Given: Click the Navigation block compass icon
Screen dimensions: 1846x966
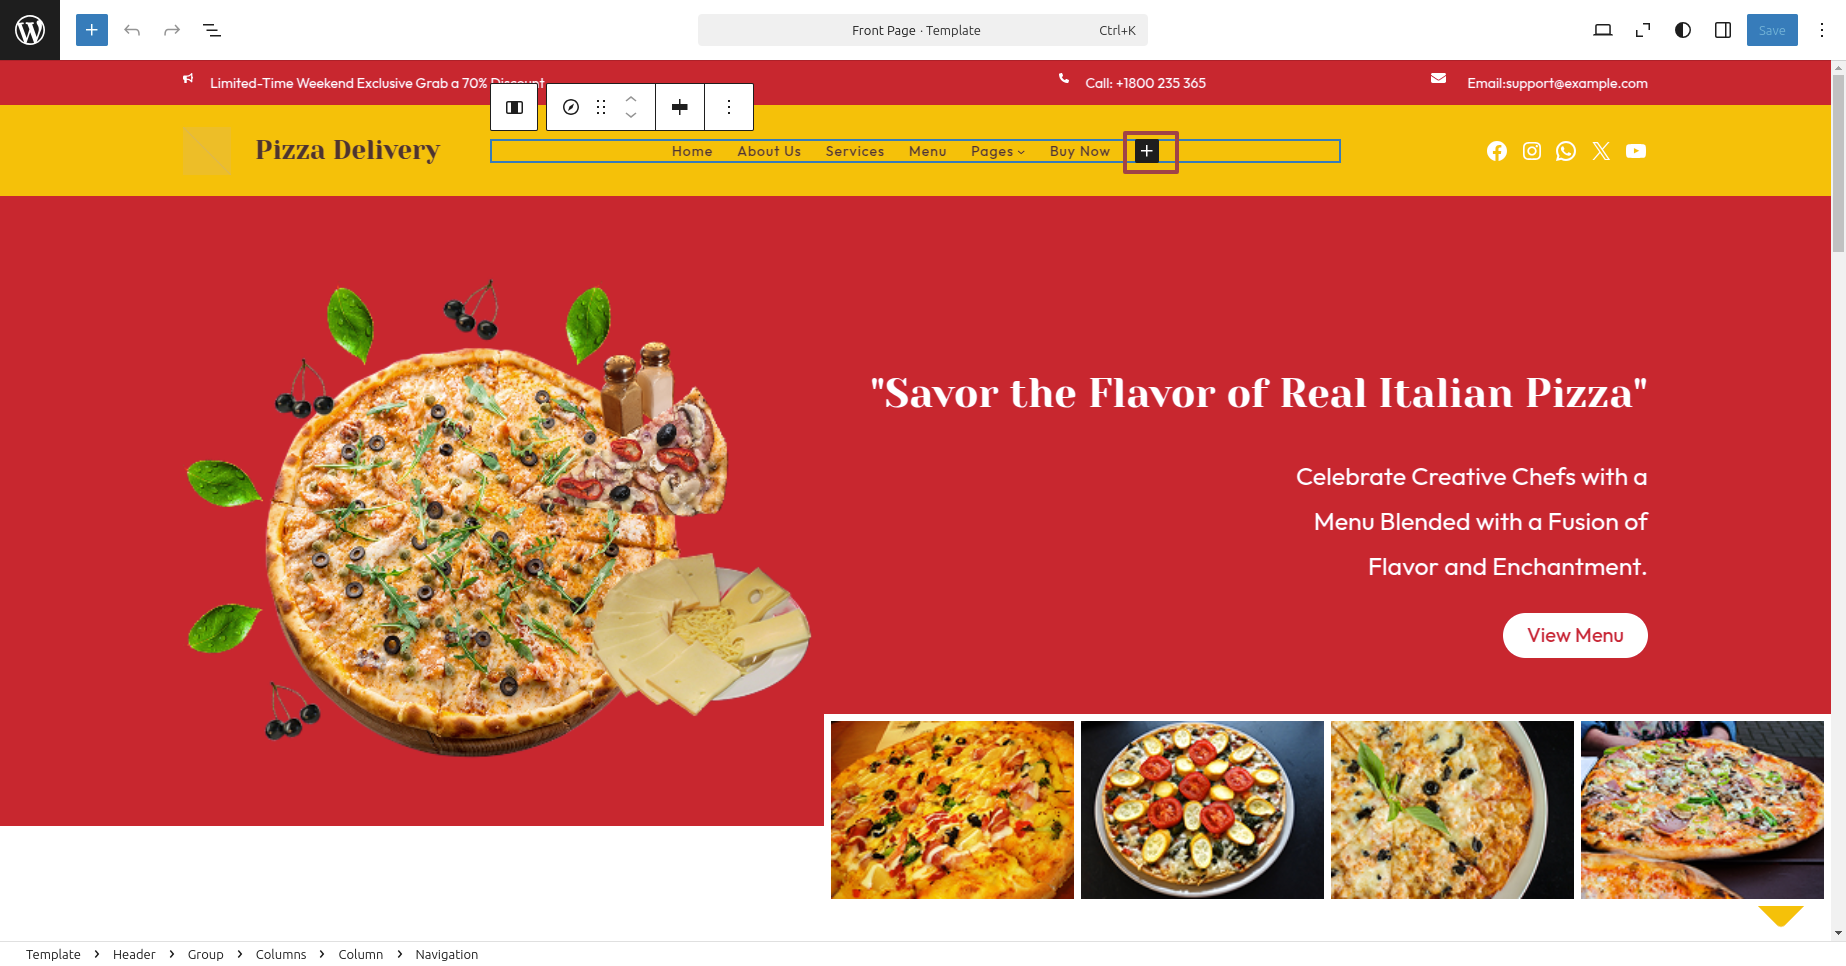Looking at the screenshot, I should point(571,107).
